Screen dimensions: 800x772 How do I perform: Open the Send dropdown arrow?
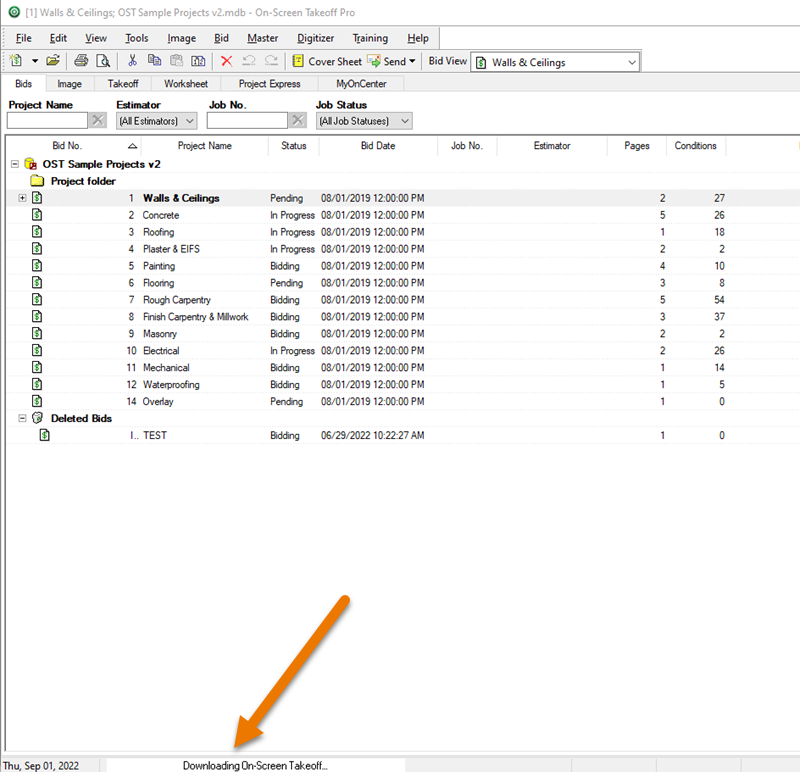[x=412, y=61]
